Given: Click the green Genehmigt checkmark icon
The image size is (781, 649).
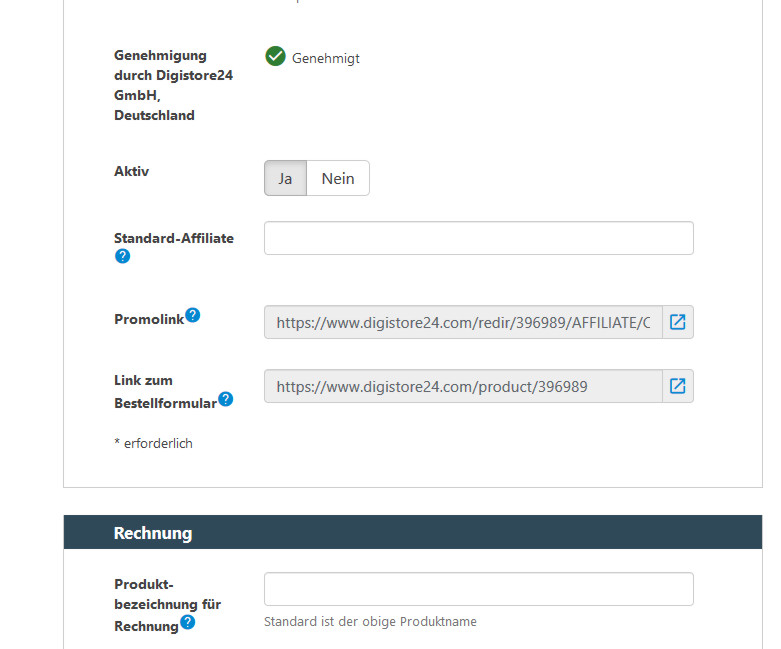Looking at the screenshot, I should pyautogui.click(x=275, y=57).
